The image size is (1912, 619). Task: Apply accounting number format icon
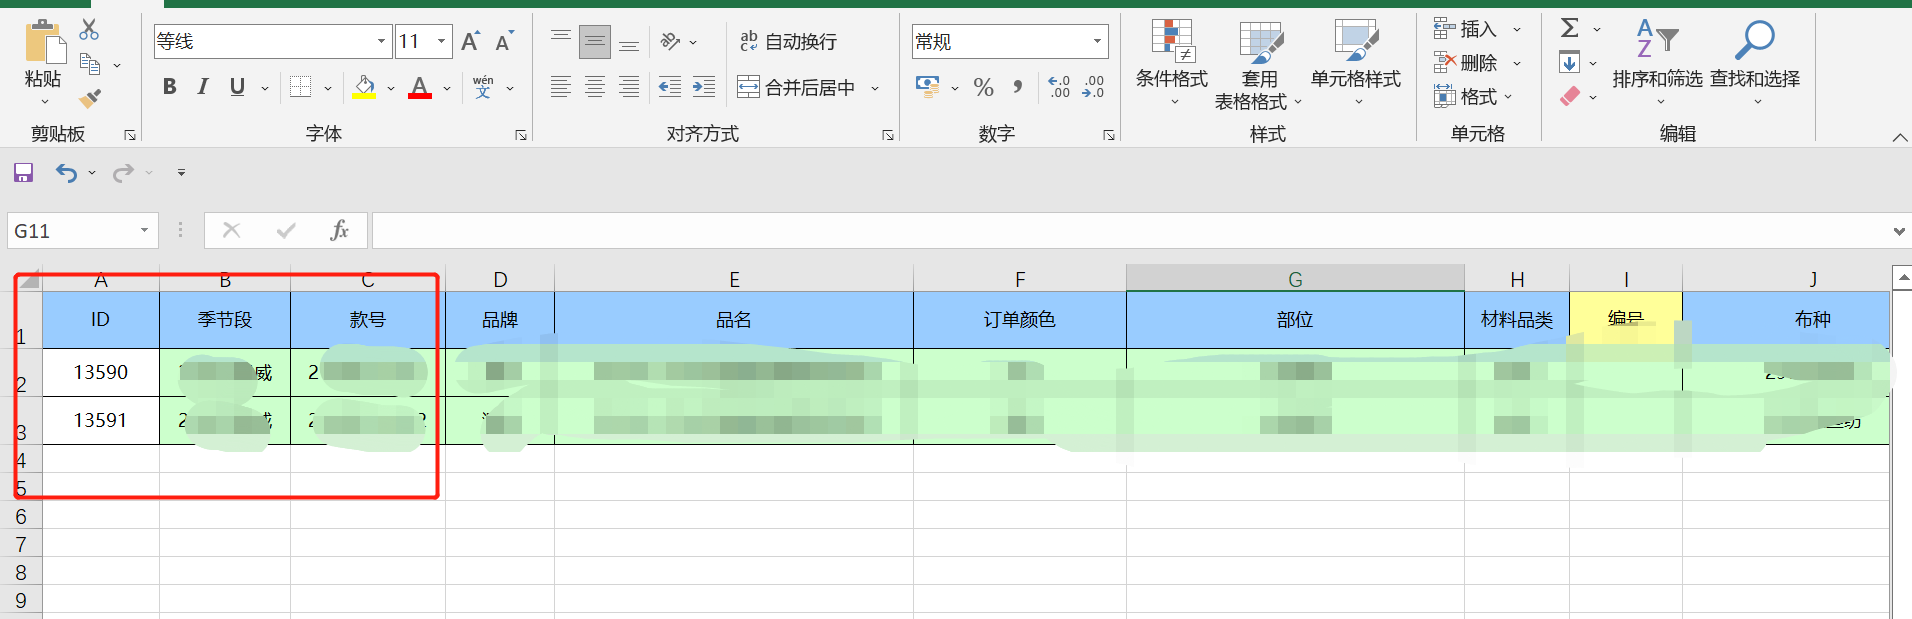click(928, 87)
